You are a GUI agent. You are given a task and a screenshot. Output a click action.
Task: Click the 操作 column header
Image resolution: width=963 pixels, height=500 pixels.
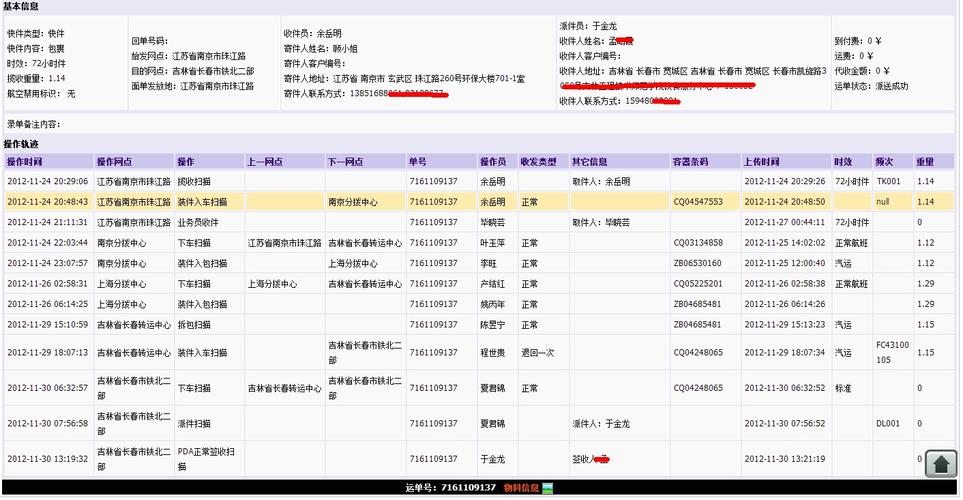click(x=185, y=162)
